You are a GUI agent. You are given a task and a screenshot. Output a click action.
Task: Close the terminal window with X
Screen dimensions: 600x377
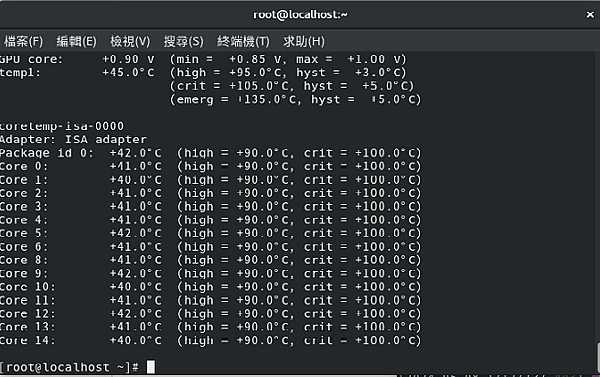590,15
